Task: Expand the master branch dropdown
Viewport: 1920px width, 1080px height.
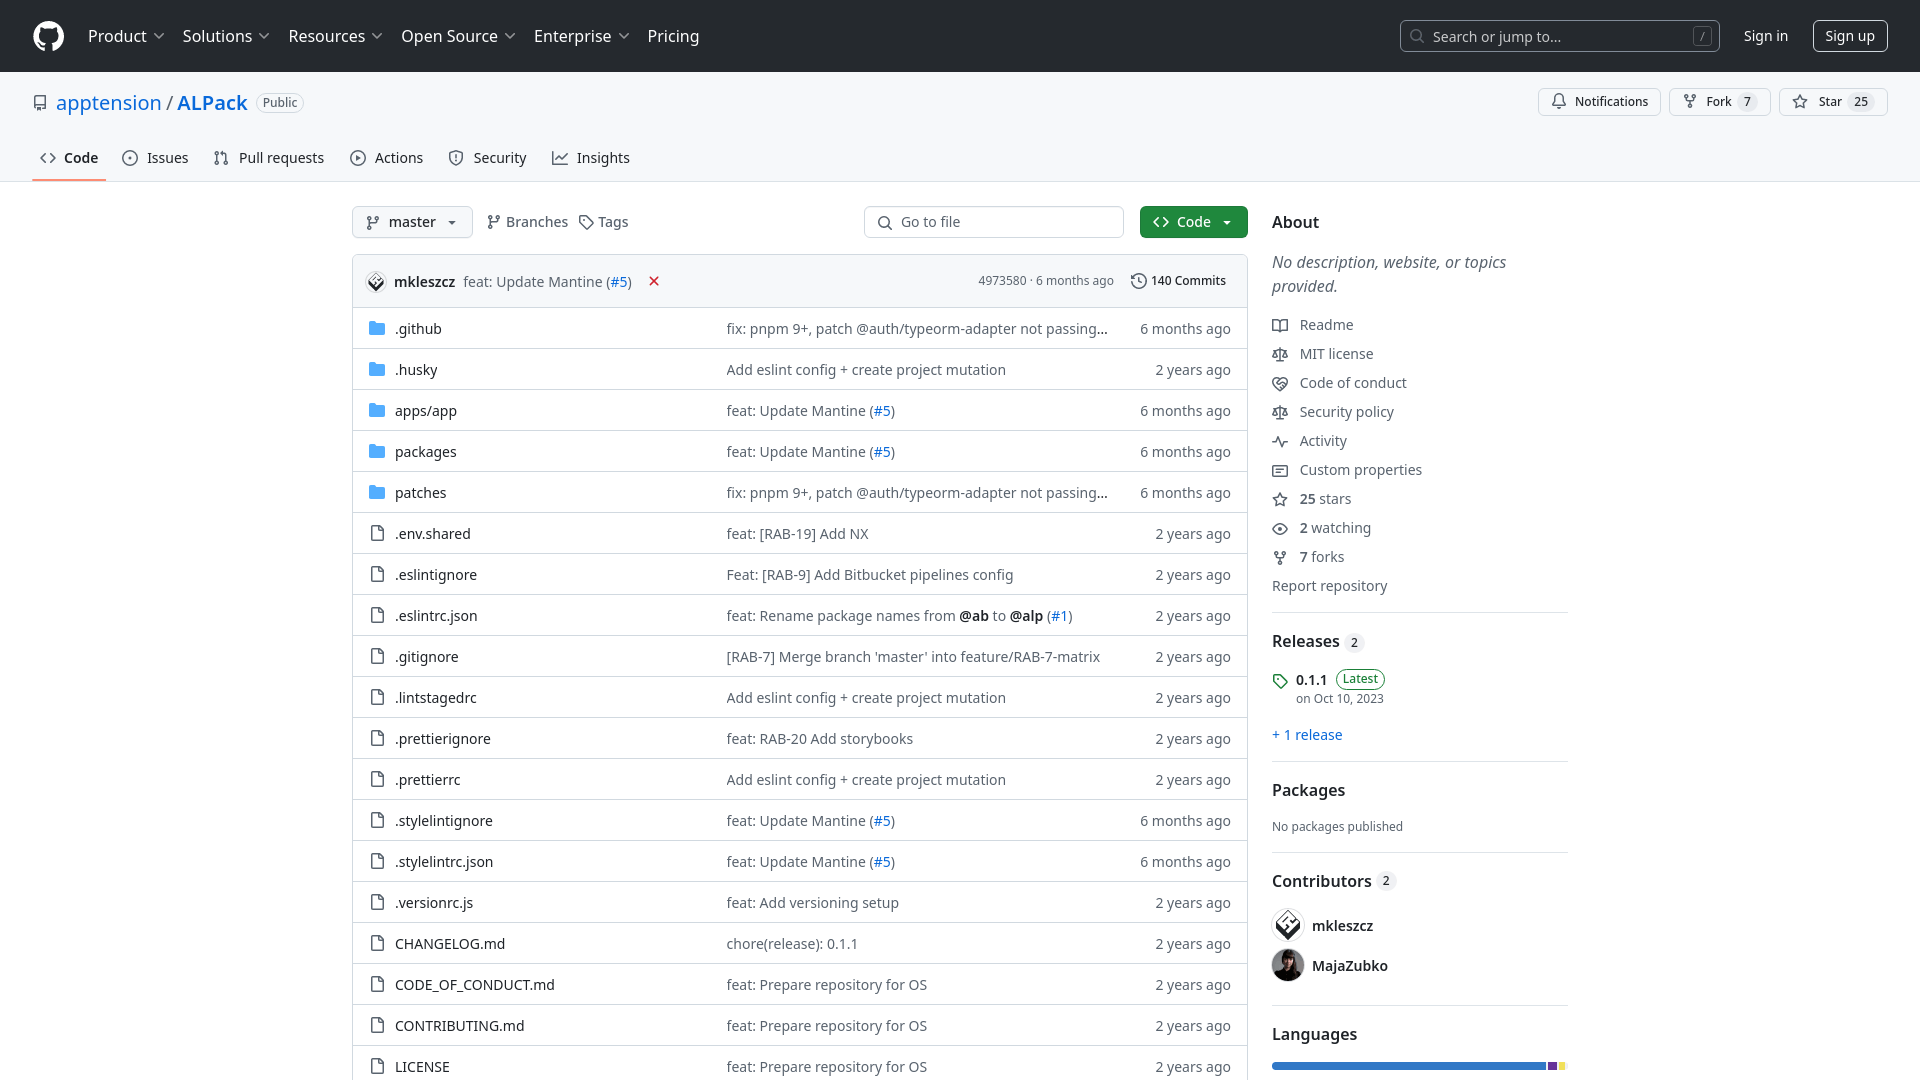Action: pyautogui.click(x=412, y=222)
